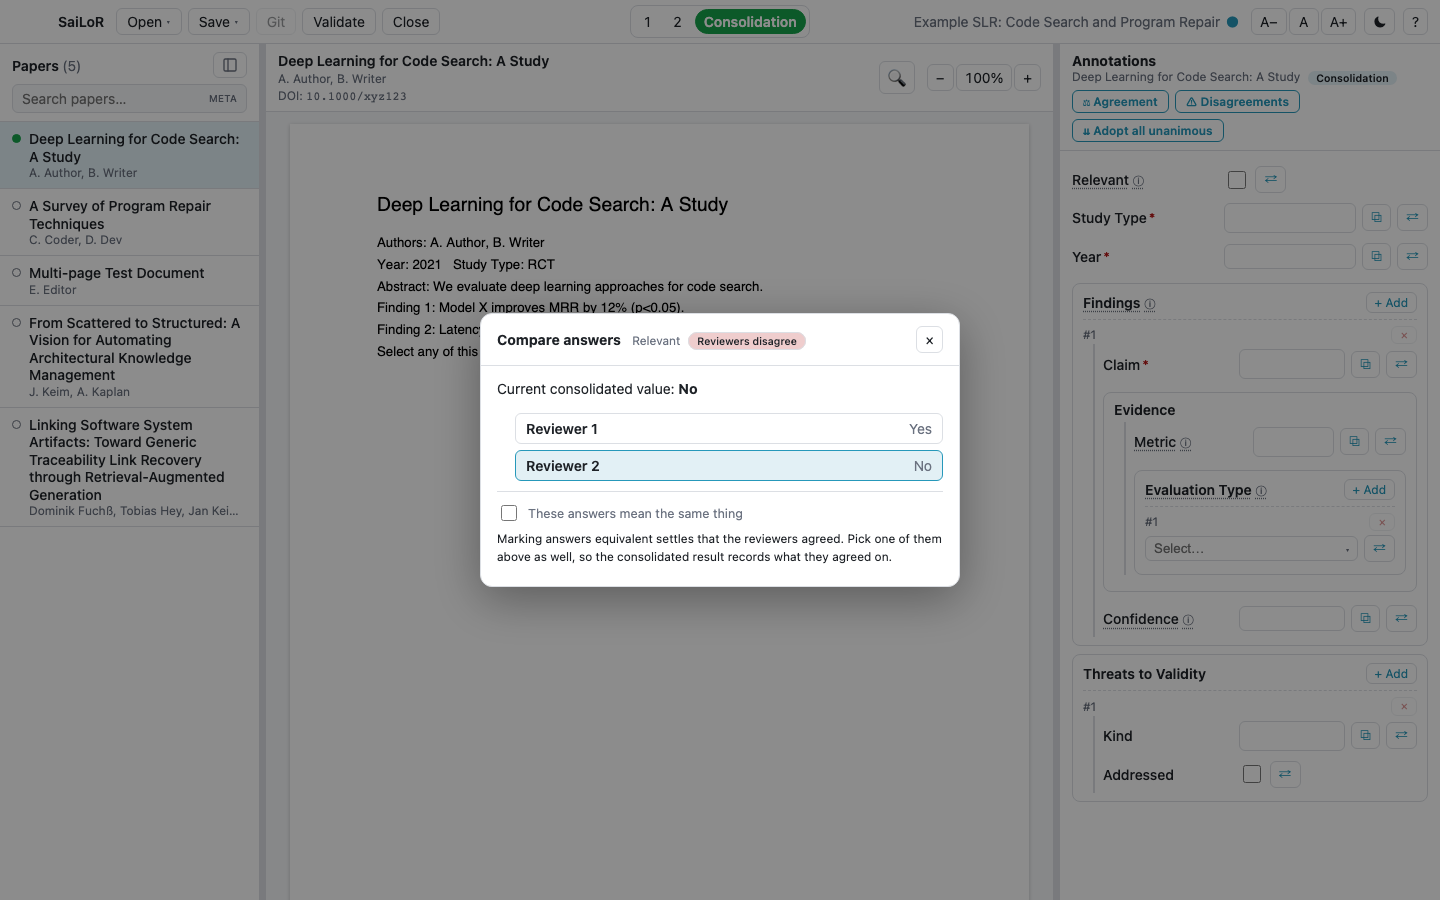1440x900 pixels.
Task: Click the Close toolbar button
Action: [411, 22]
